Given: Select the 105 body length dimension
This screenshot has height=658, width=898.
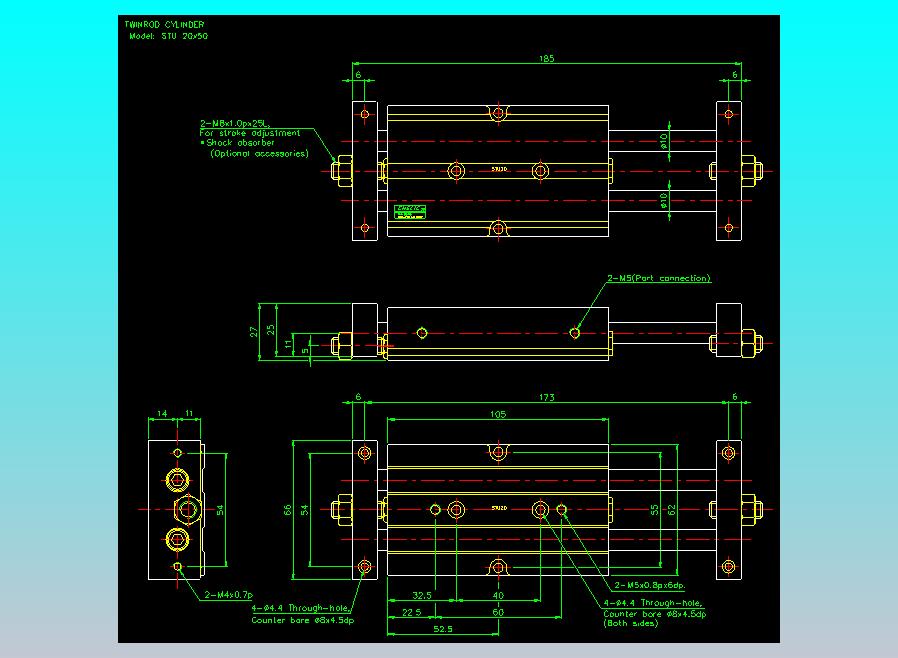Looking at the screenshot, I should [498, 414].
